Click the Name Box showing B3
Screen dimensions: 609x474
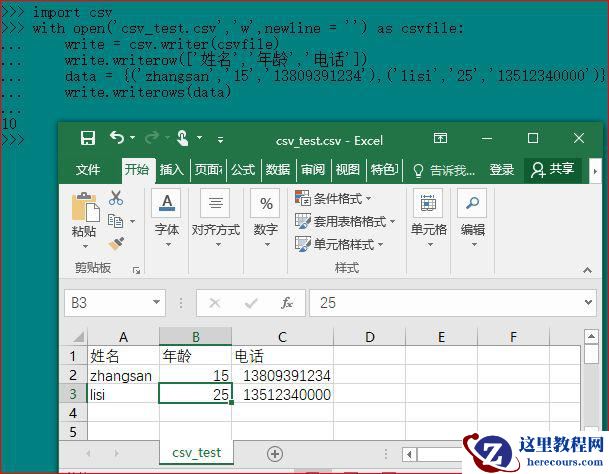(108, 303)
